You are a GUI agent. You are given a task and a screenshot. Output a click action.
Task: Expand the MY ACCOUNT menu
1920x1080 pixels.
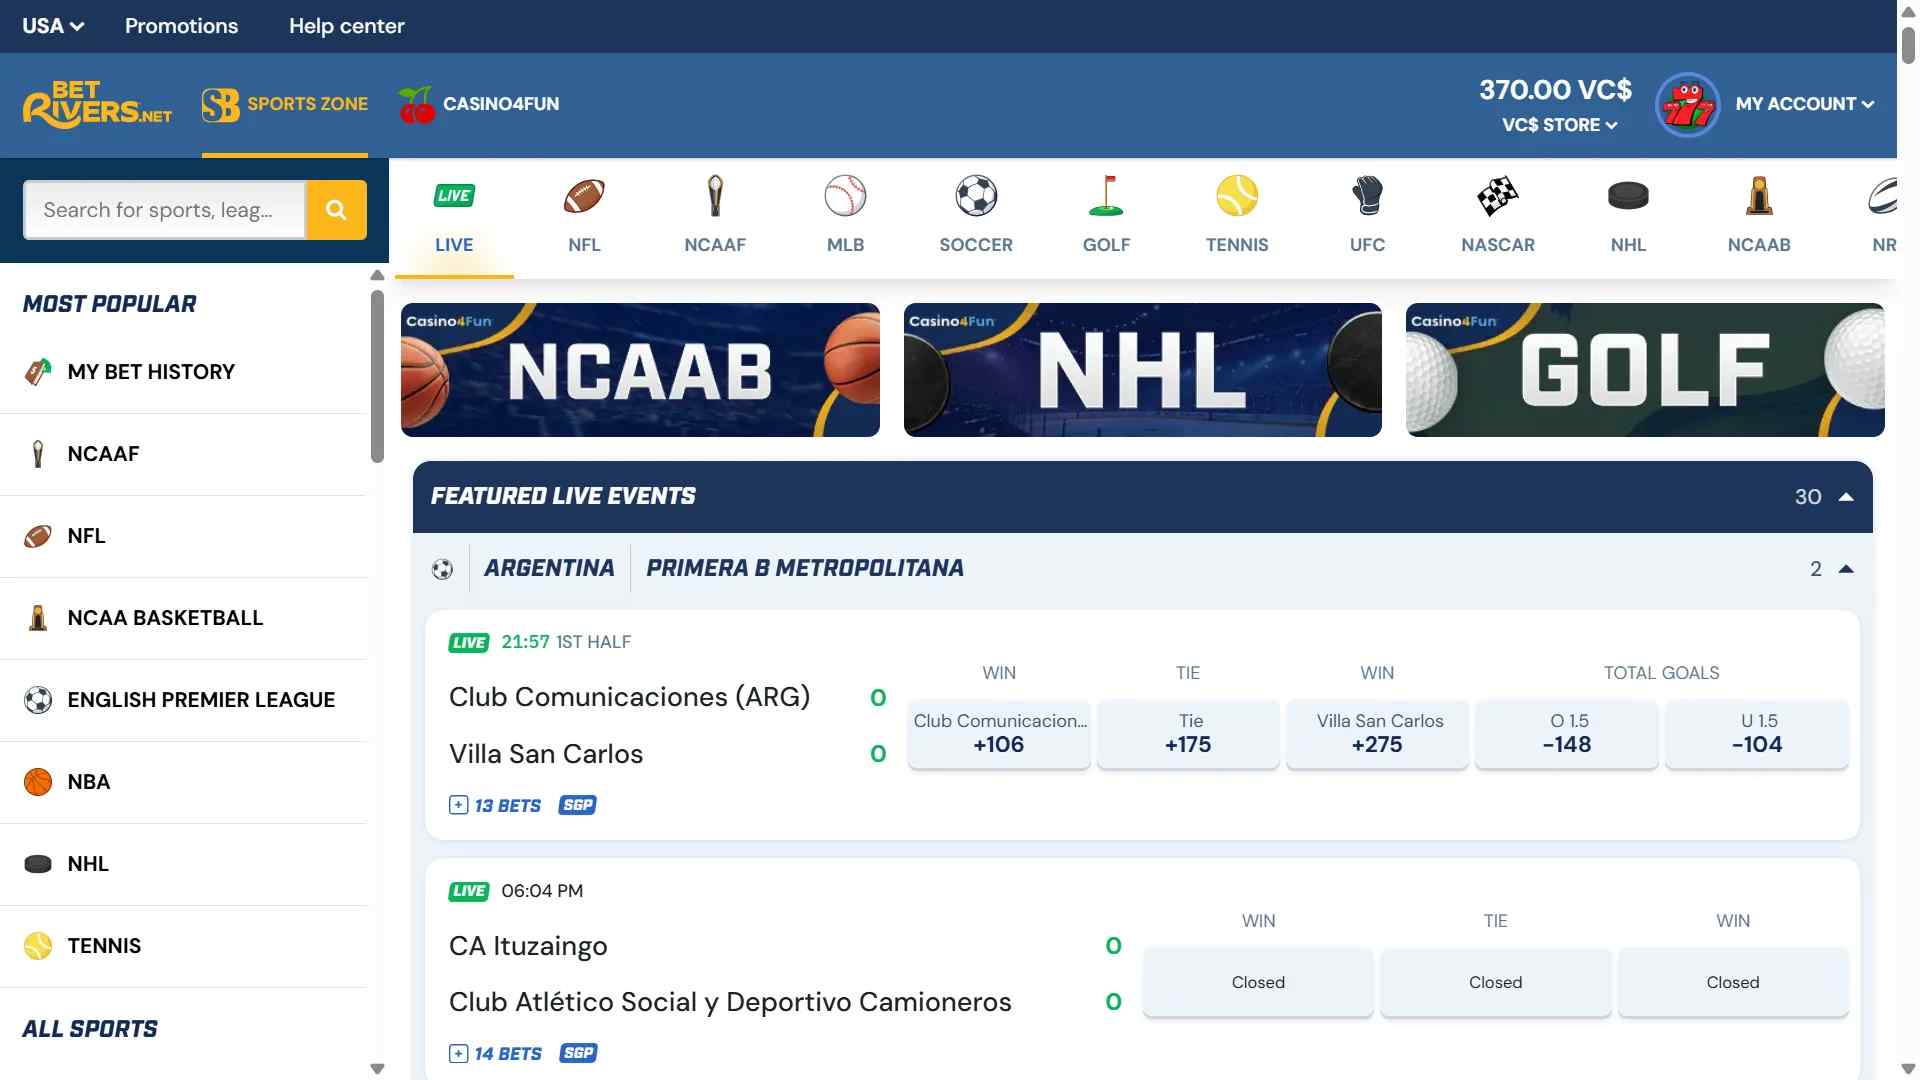tap(1805, 104)
